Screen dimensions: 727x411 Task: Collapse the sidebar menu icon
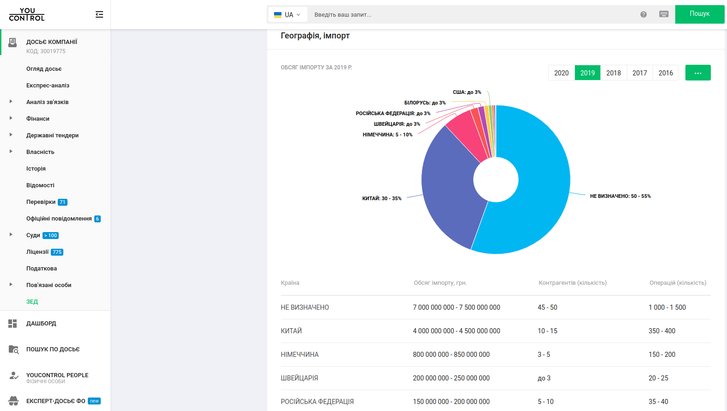pos(99,15)
